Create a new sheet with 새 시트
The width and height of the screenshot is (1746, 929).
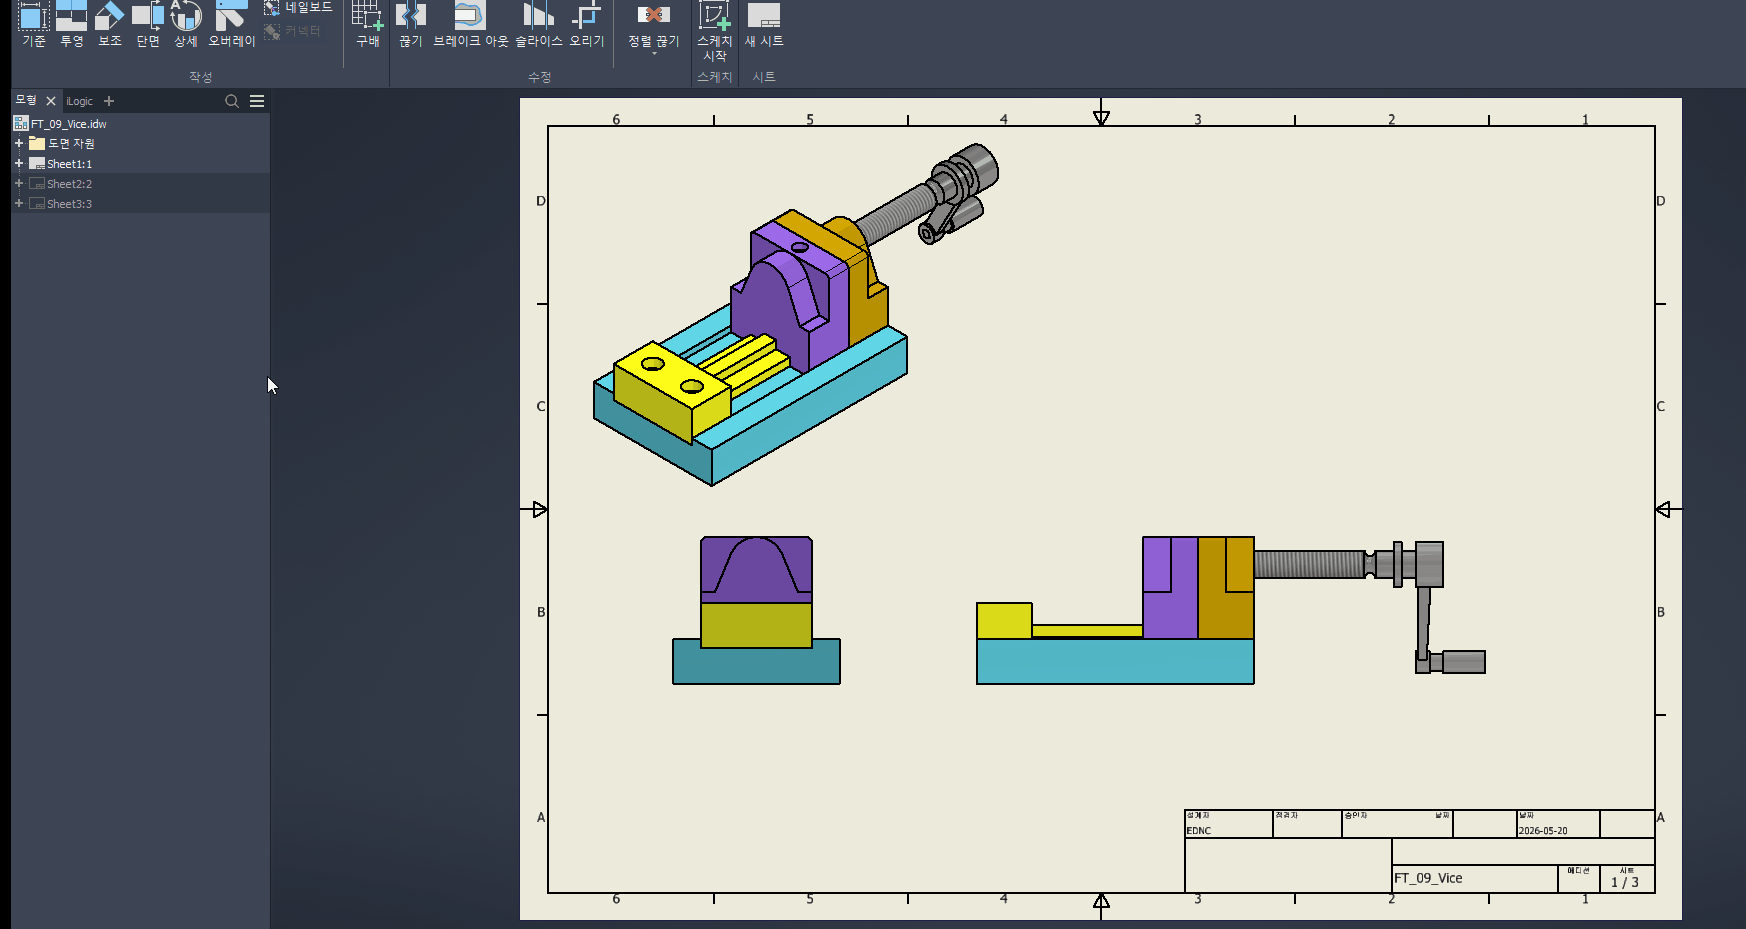764,24
